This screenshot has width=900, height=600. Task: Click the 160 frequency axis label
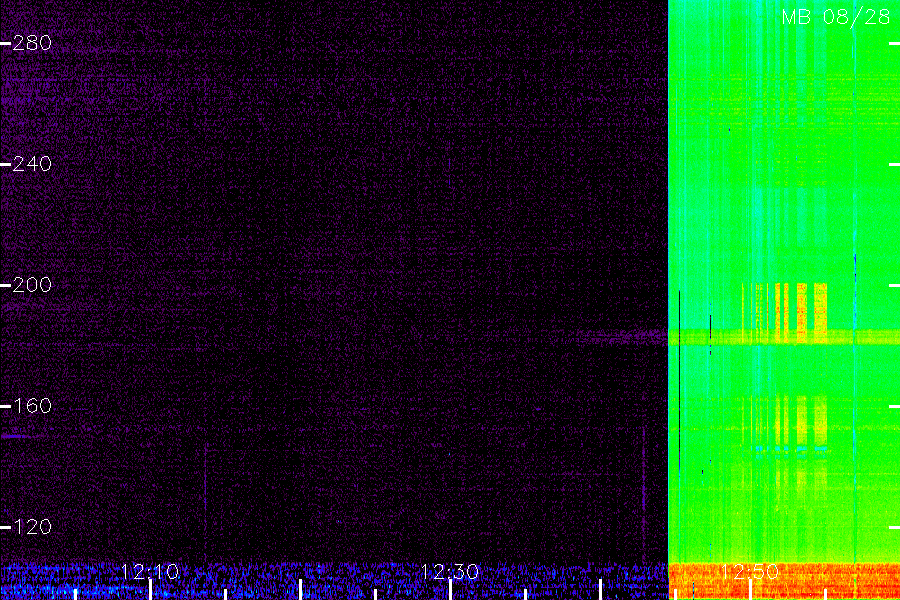click(x=32, y=406)
